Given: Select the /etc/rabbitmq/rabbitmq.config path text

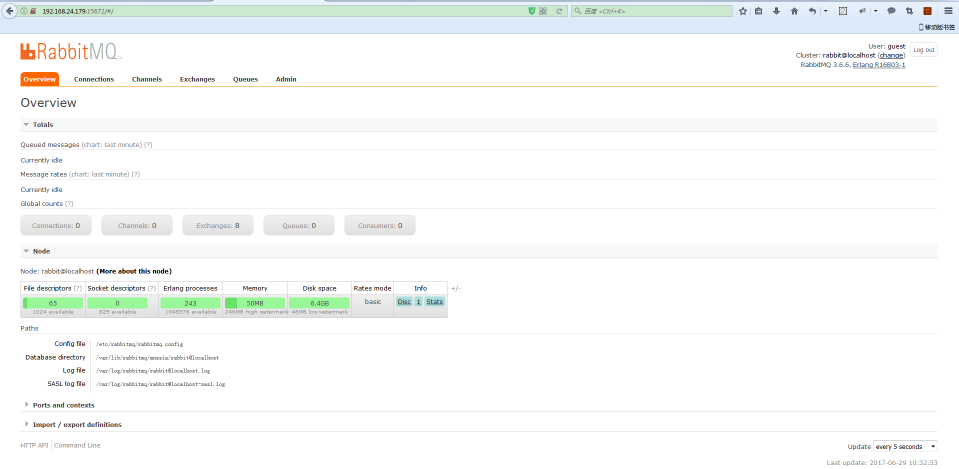Looking at the screenshot, I should pos(139,344).
